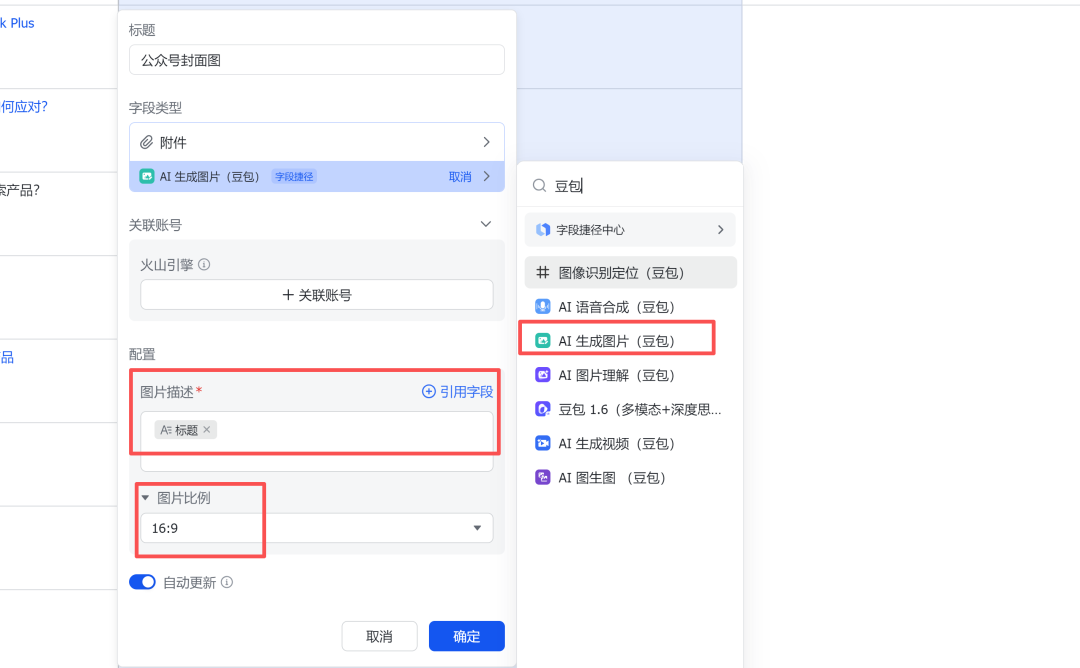
Task: Open 字段捷径中心 menu entry
Action: pyautogui.click(x=630, y=229)
